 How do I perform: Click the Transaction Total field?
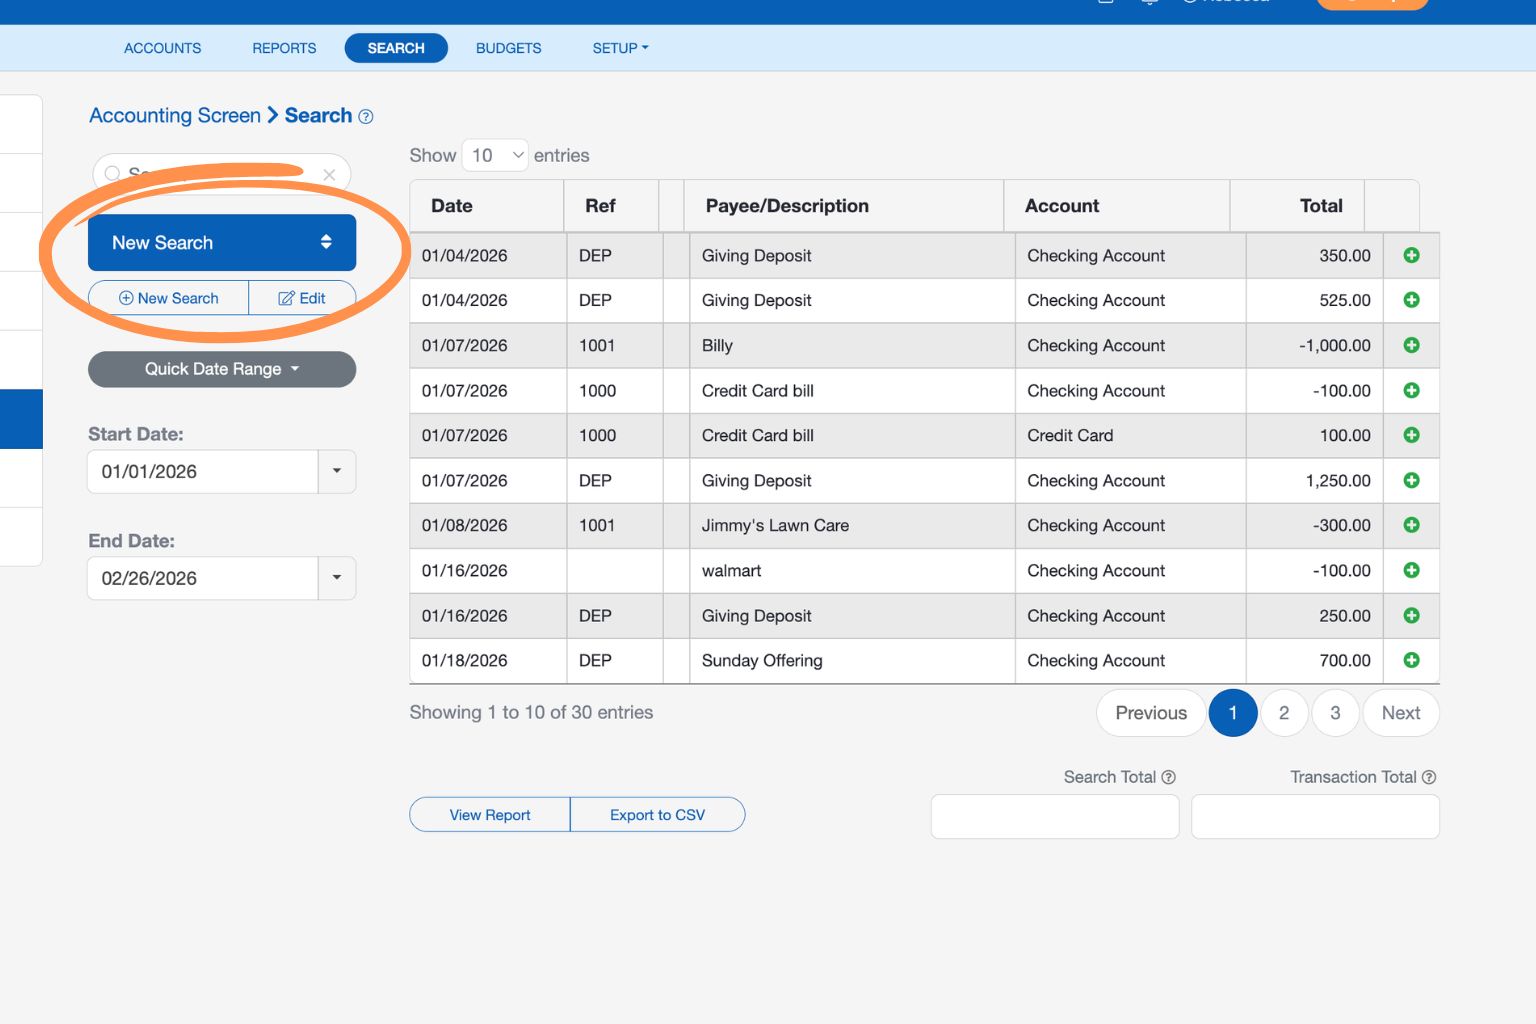coord(1315,816)
